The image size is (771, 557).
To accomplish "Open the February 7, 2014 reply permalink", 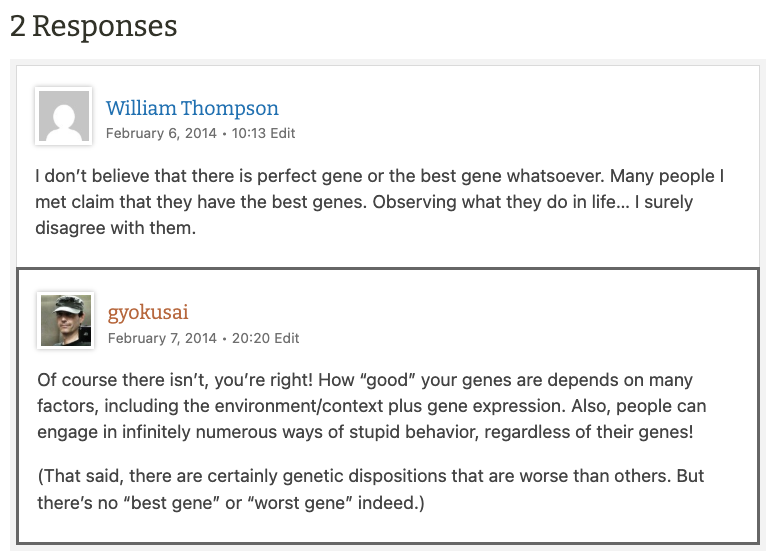I will click(x=162, y=338).
